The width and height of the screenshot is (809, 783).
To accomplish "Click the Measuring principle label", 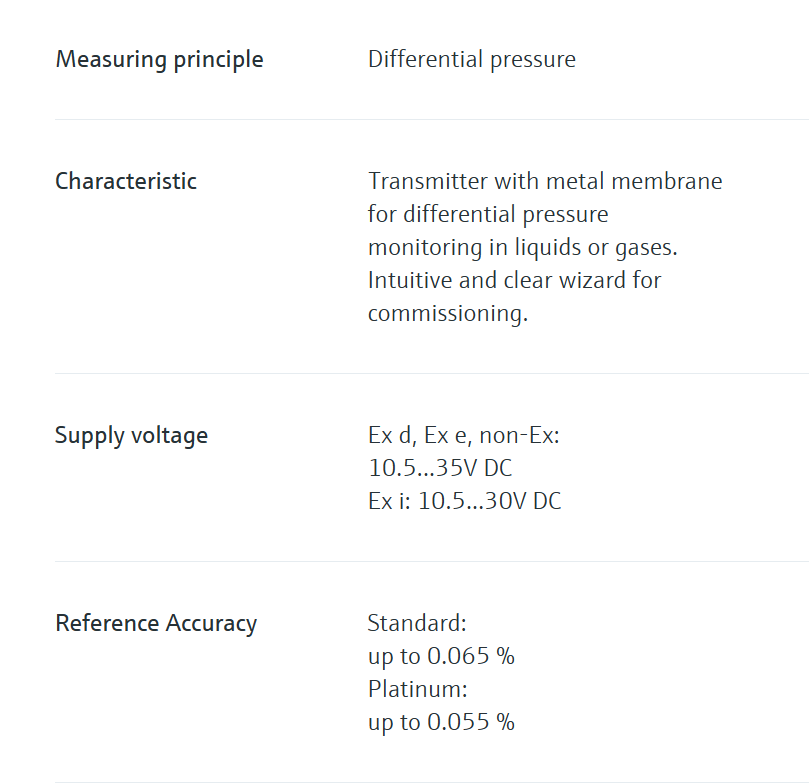I will tap(159, 60).
